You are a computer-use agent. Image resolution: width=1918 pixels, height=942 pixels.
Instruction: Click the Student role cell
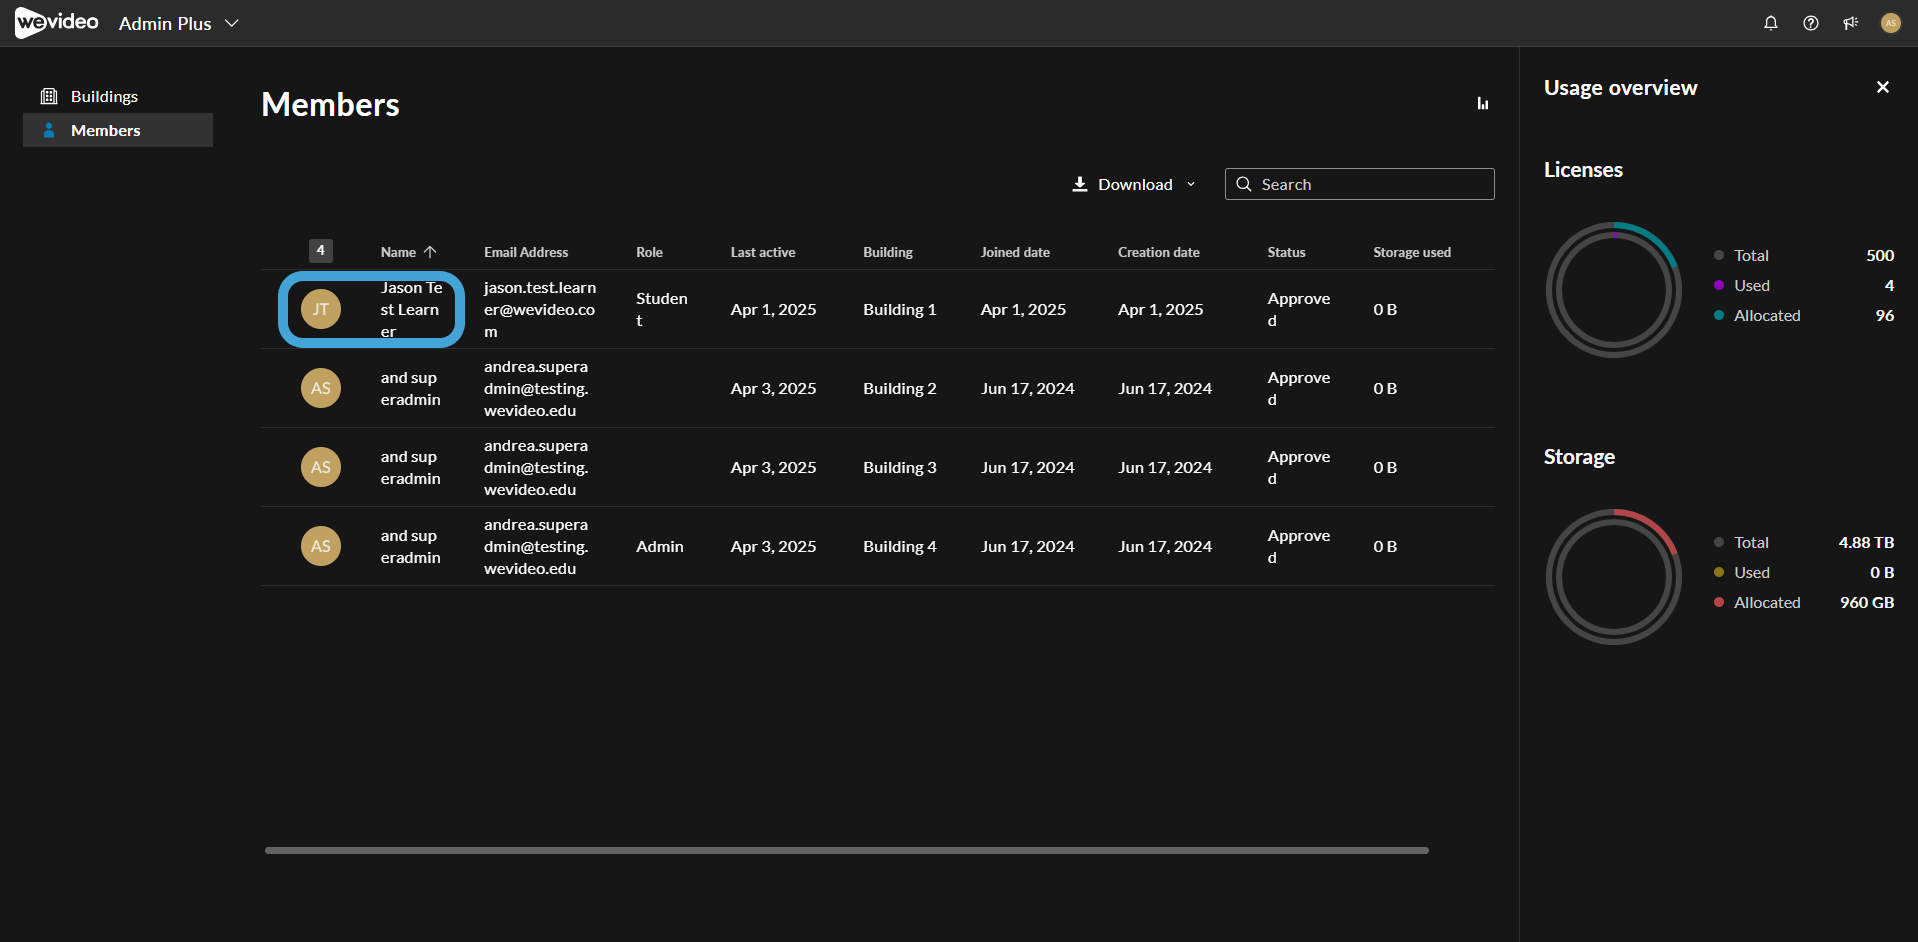point(662,309)
